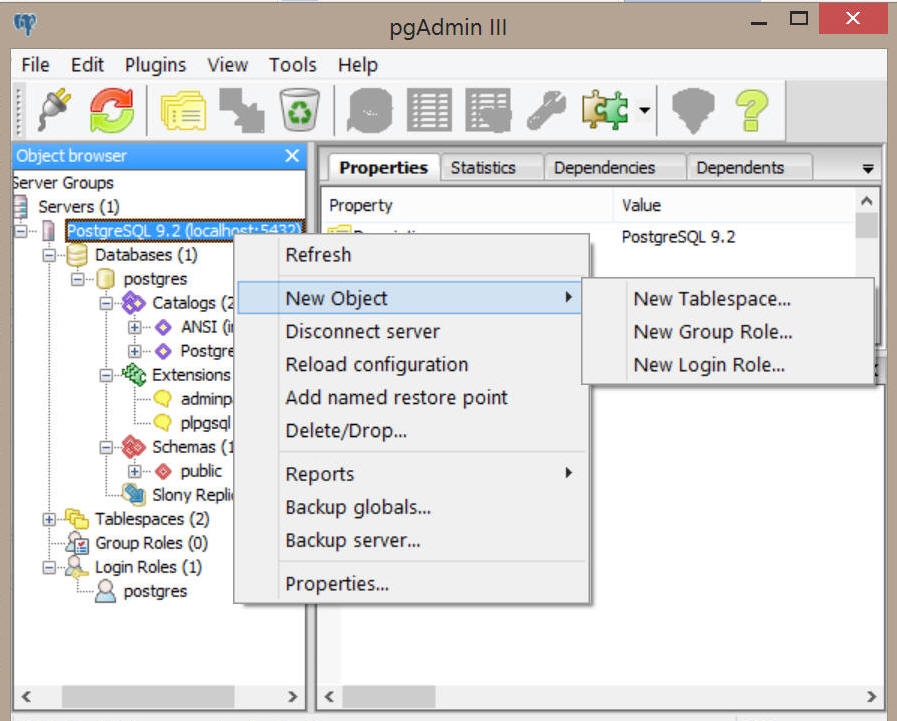897x721 pixels.
Task: Collapse the postgres database node
Action: coord(78,279)
